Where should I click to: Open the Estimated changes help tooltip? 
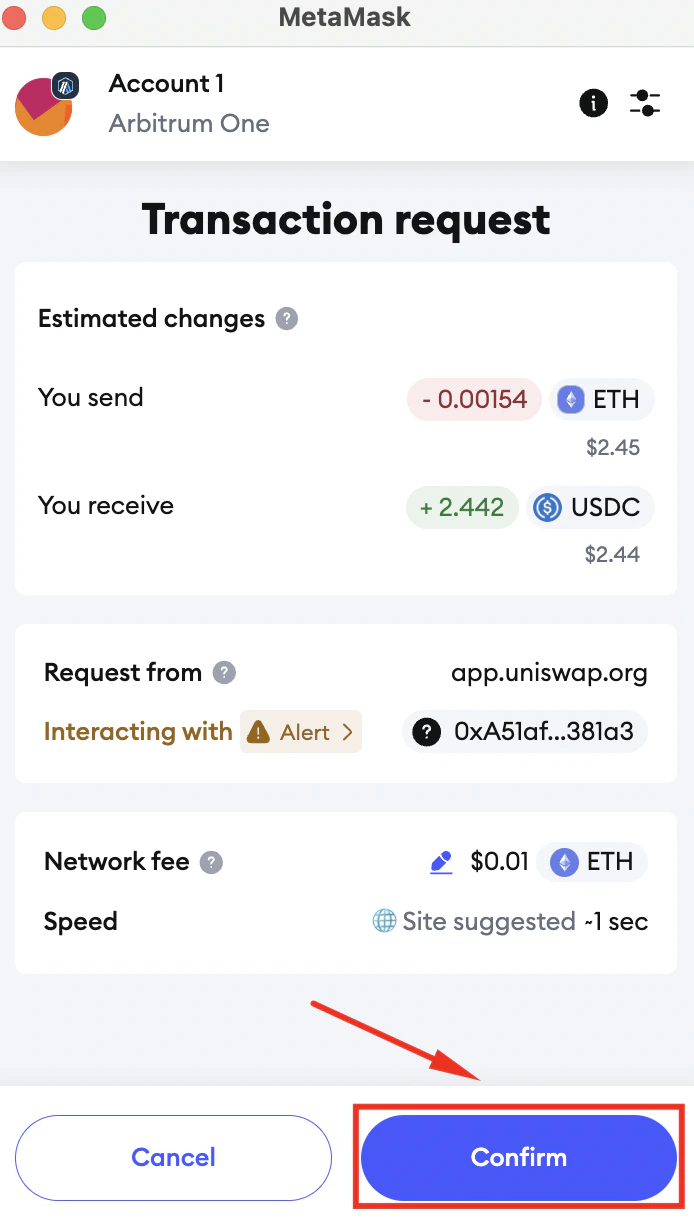(x=288, y=318)
